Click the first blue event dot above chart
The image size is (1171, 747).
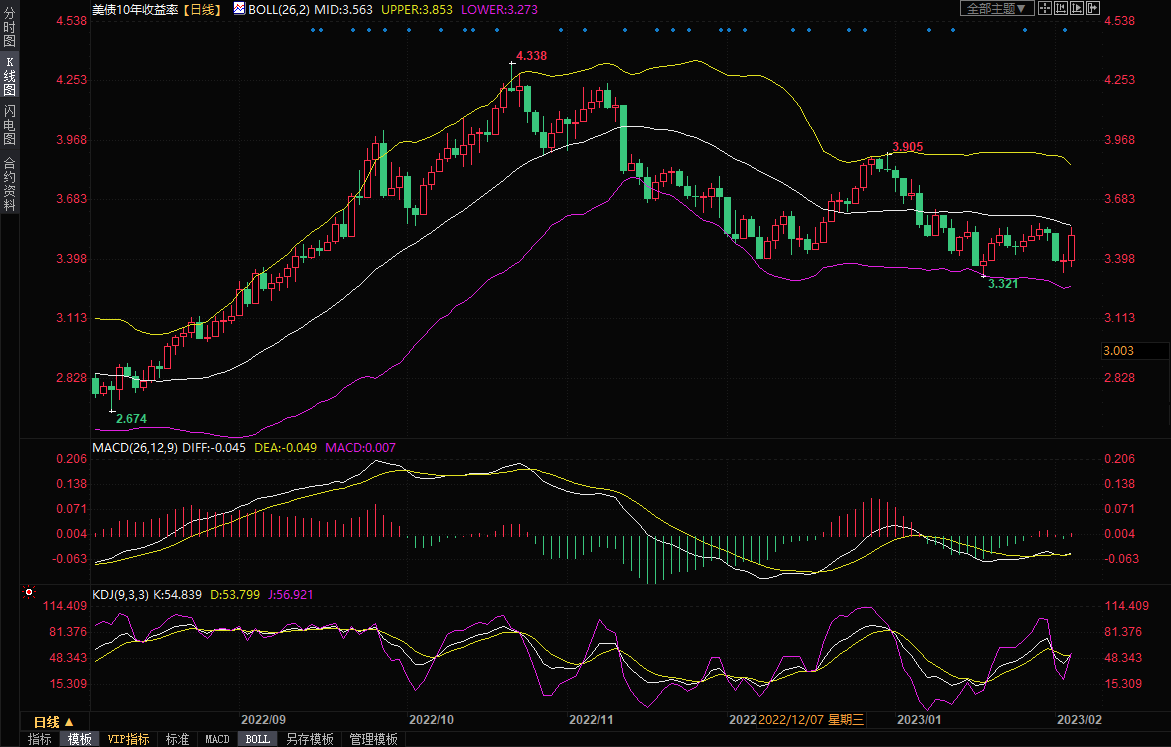pos(313,30)
